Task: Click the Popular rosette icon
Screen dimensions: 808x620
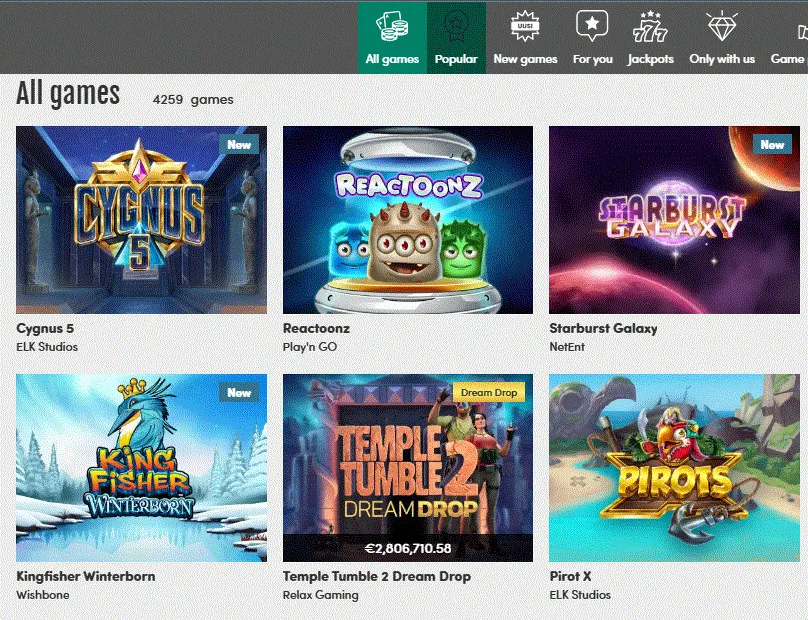Action: (456, 27)
